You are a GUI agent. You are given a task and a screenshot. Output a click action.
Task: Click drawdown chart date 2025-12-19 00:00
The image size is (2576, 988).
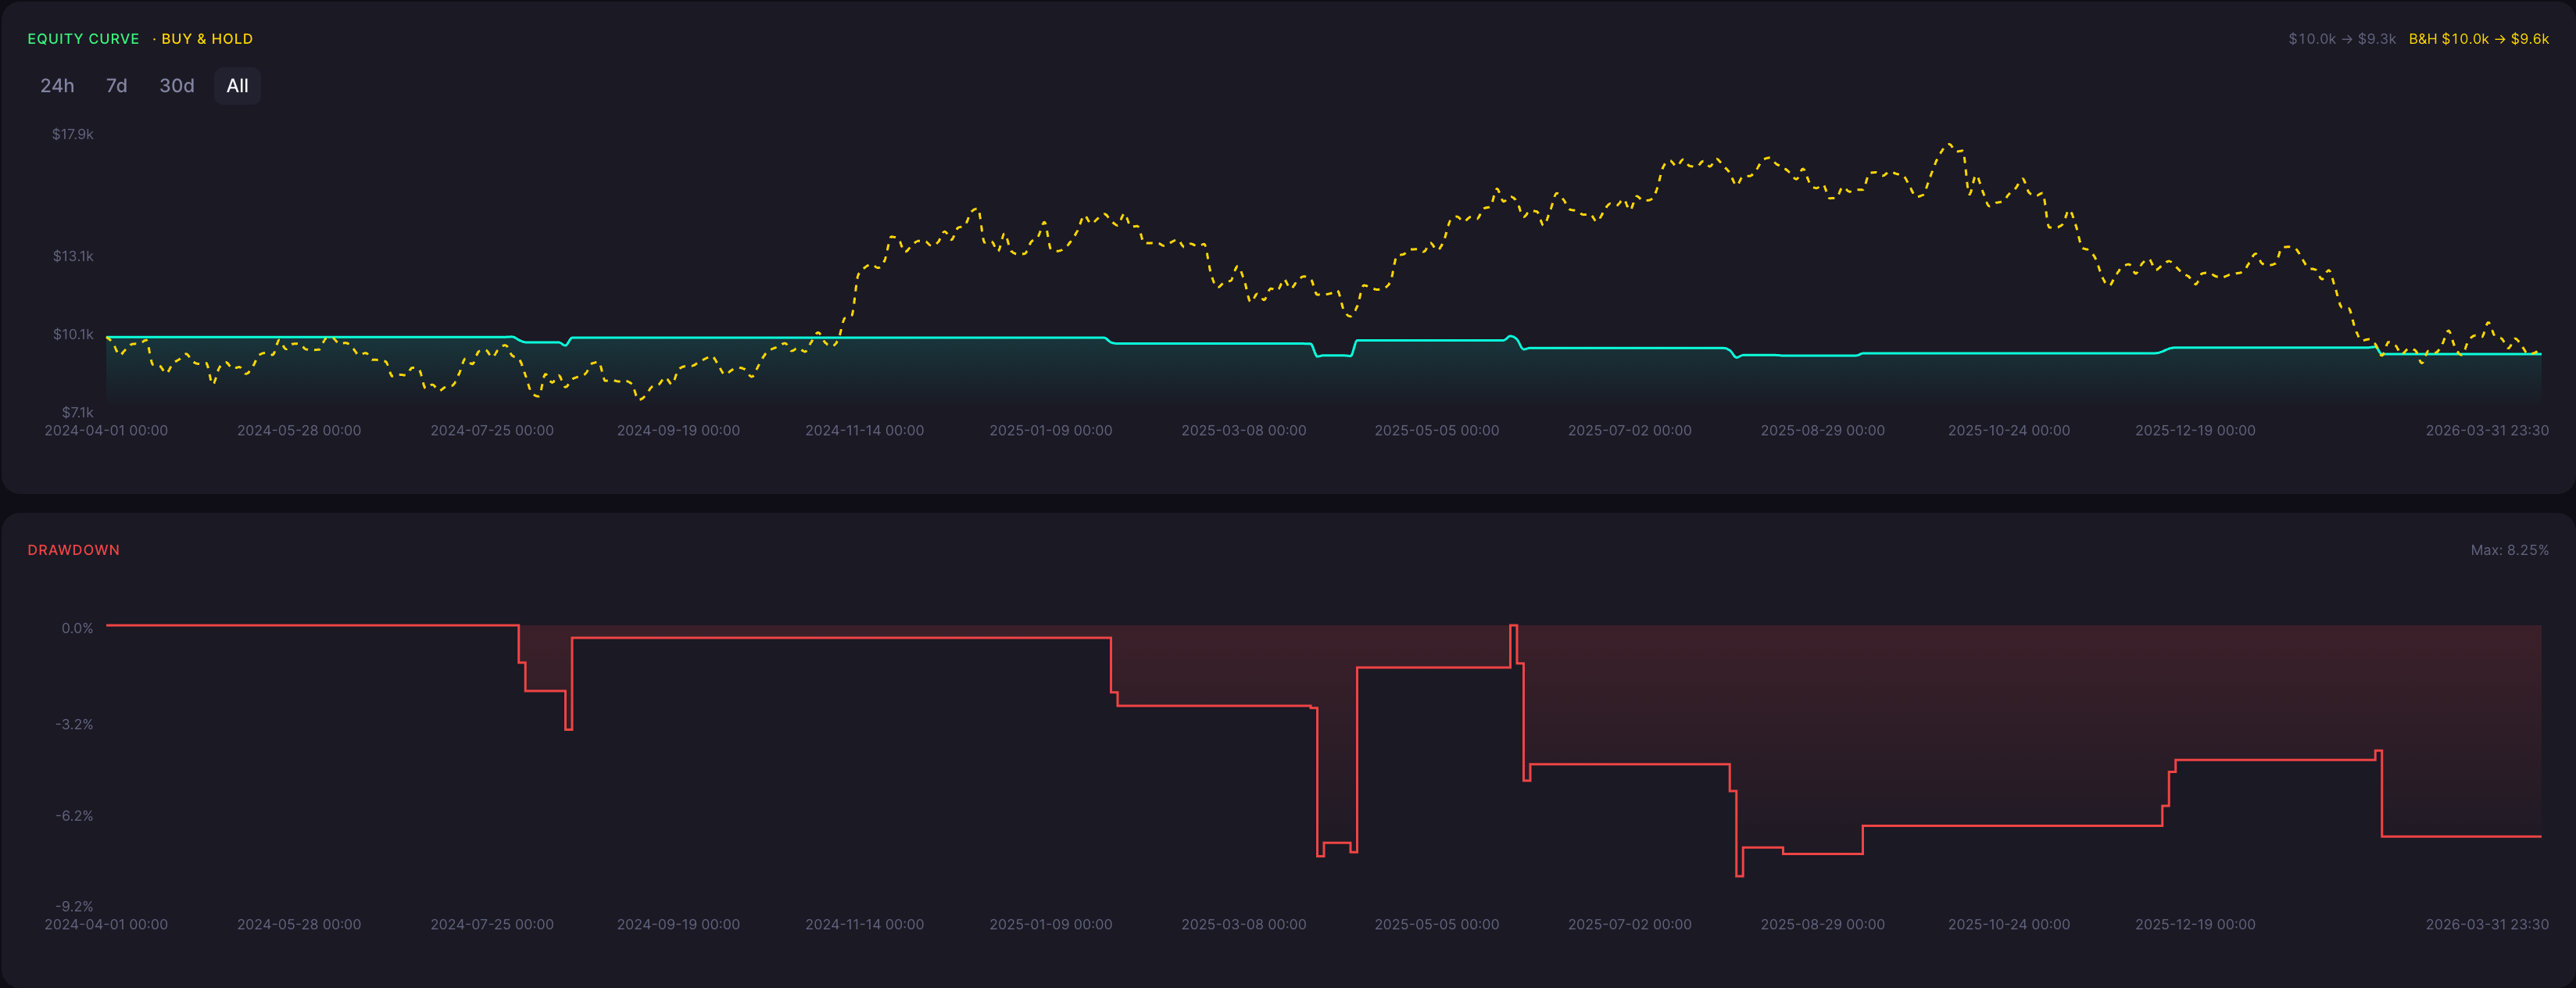2195,925
